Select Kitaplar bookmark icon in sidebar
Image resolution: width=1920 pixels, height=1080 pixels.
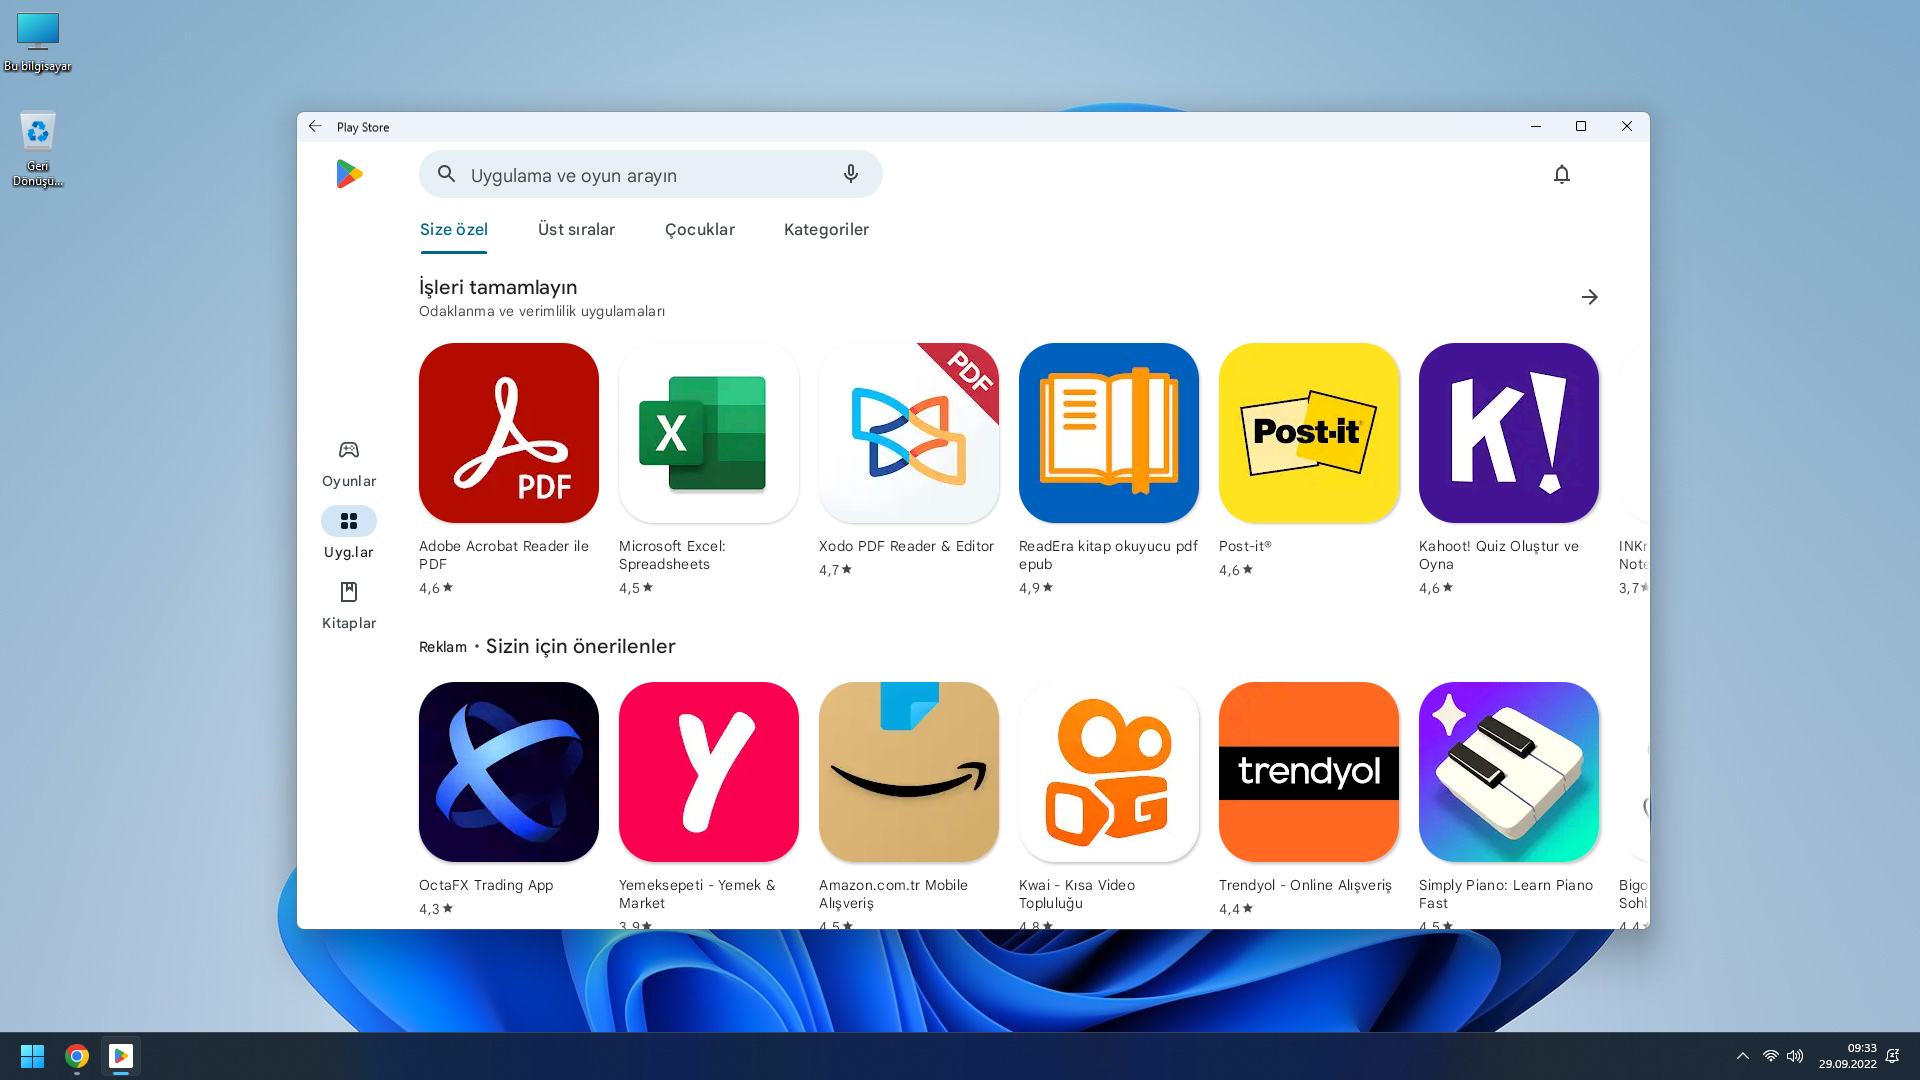tap(348, 592)
